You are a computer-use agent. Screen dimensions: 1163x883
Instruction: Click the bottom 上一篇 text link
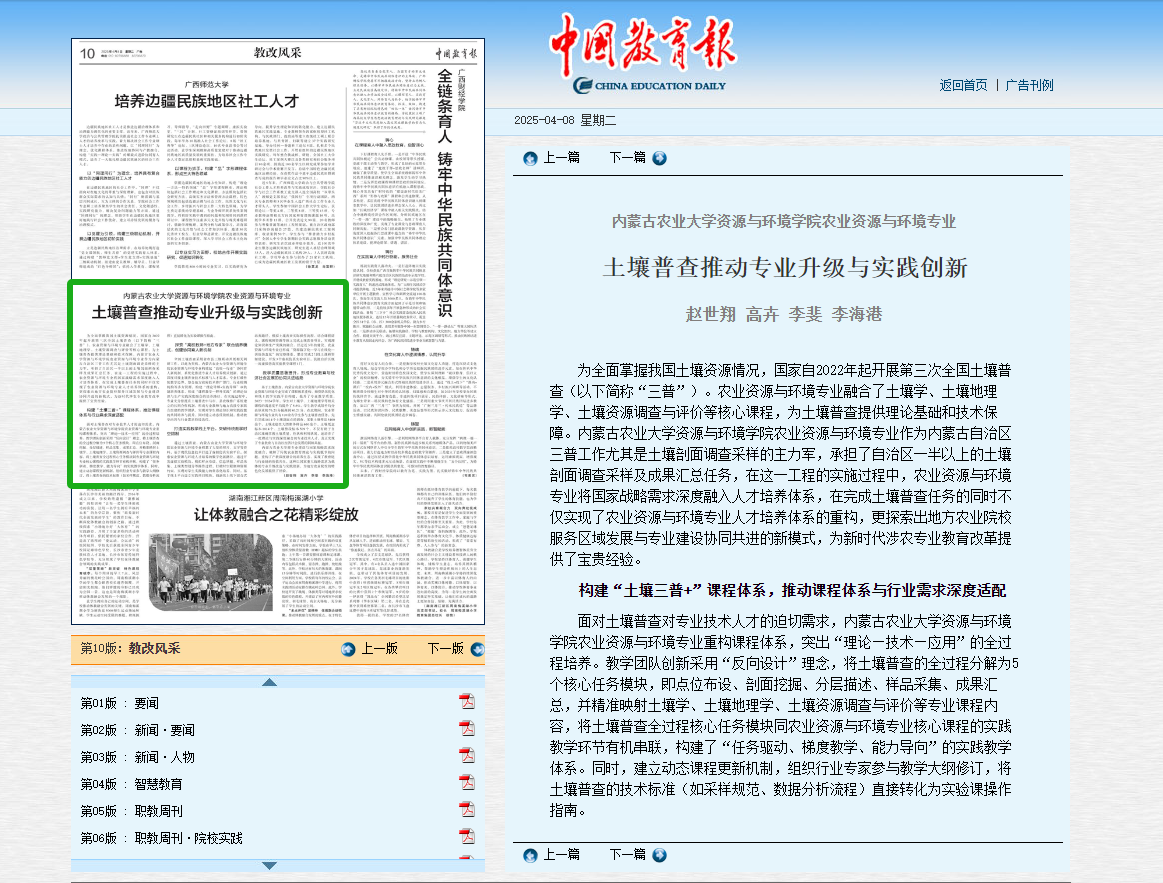[561, 855]
